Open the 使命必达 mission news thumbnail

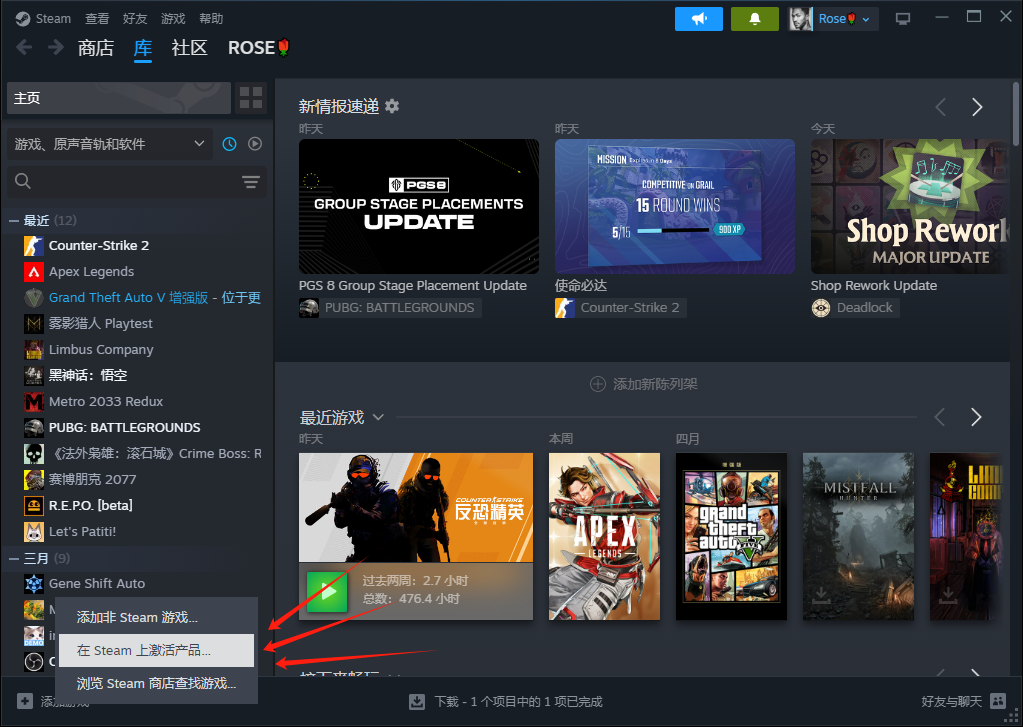click(675, 206)
